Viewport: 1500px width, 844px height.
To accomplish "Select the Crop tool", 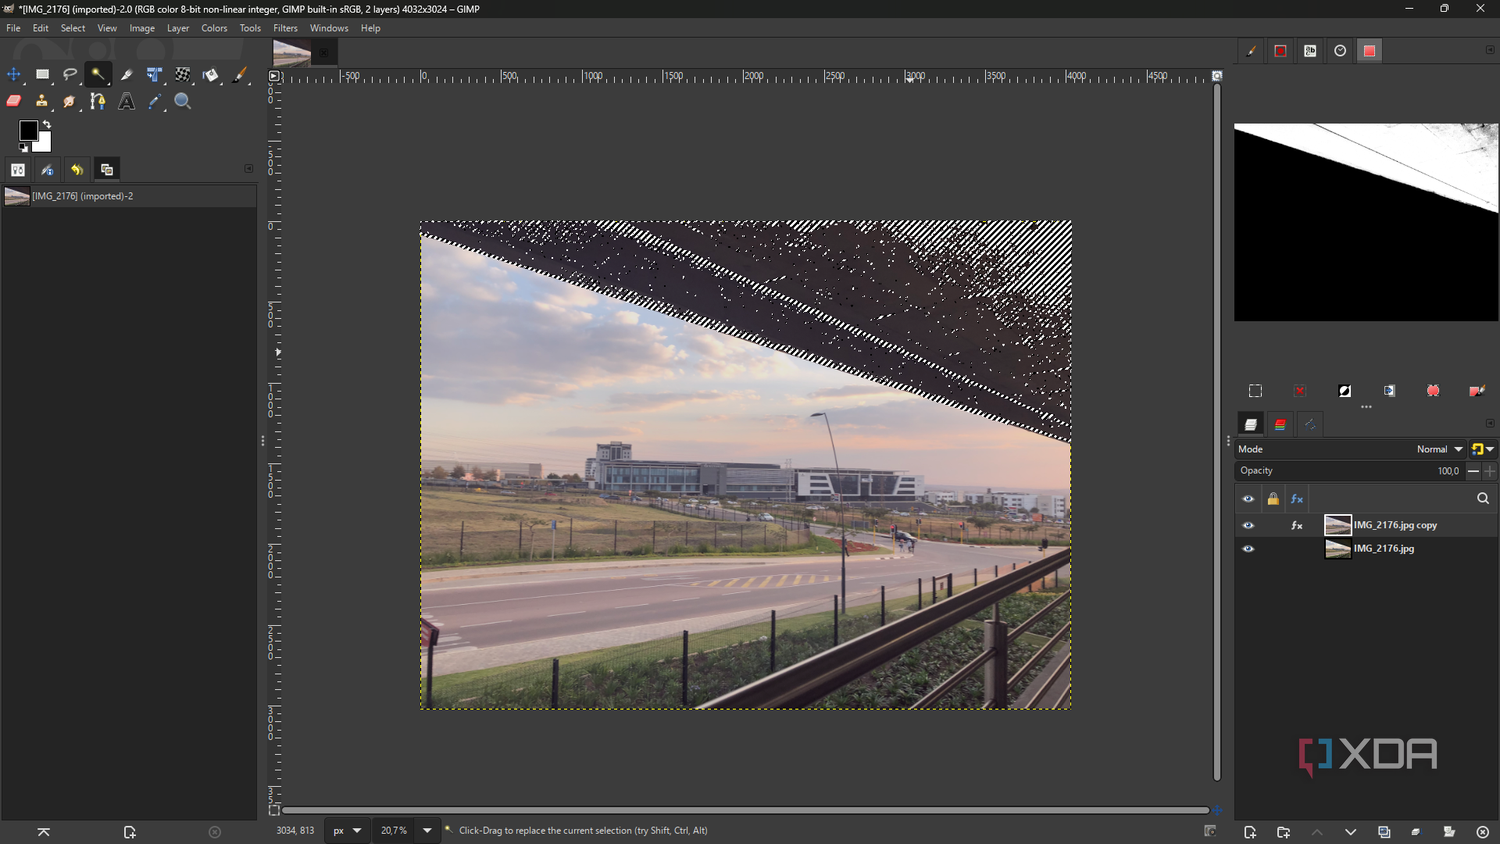I will coord(126,74).
